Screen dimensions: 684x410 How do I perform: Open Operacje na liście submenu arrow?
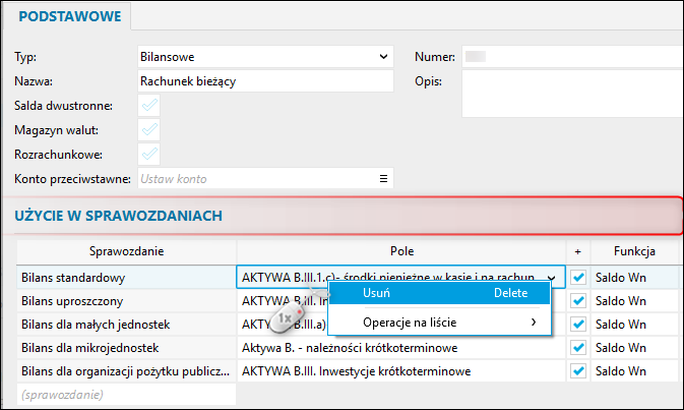[533, 322]
